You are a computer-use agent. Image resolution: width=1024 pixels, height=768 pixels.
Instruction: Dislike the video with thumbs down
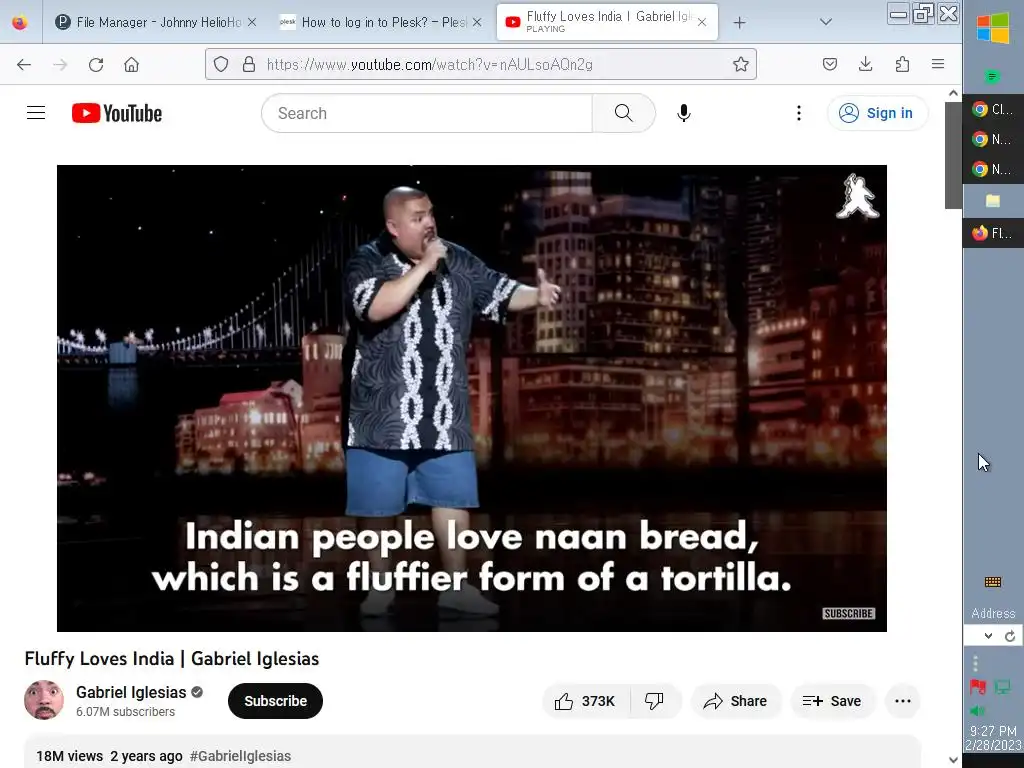pos(654,701)
